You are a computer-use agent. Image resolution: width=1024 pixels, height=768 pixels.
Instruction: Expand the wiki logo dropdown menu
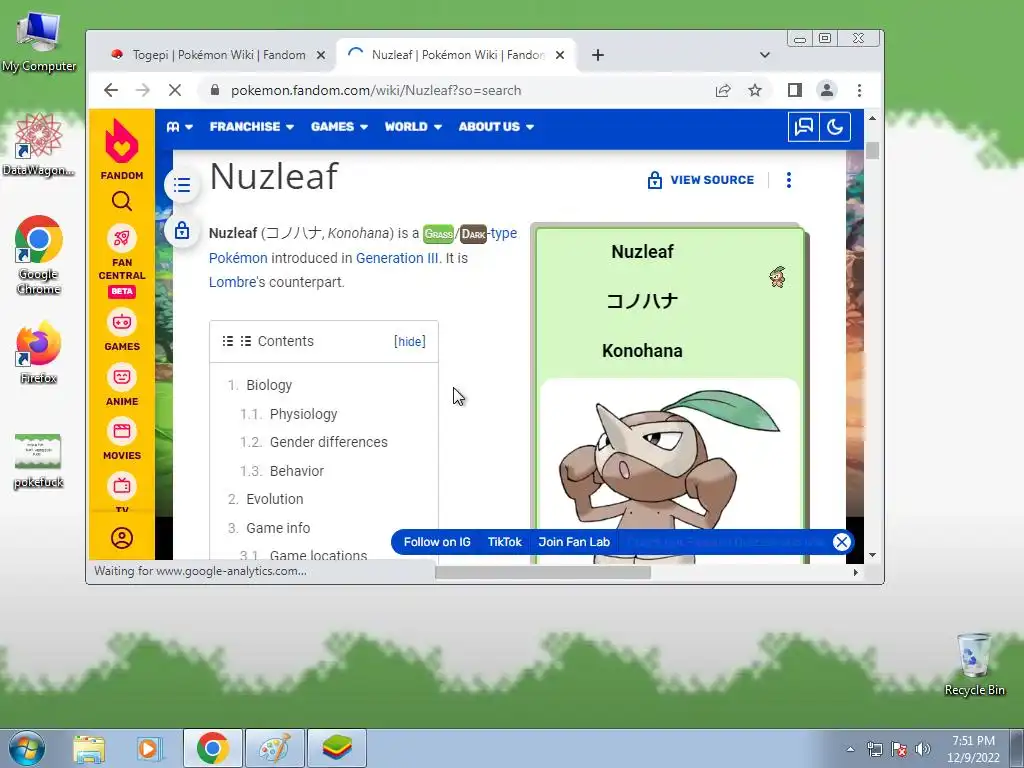179,127
